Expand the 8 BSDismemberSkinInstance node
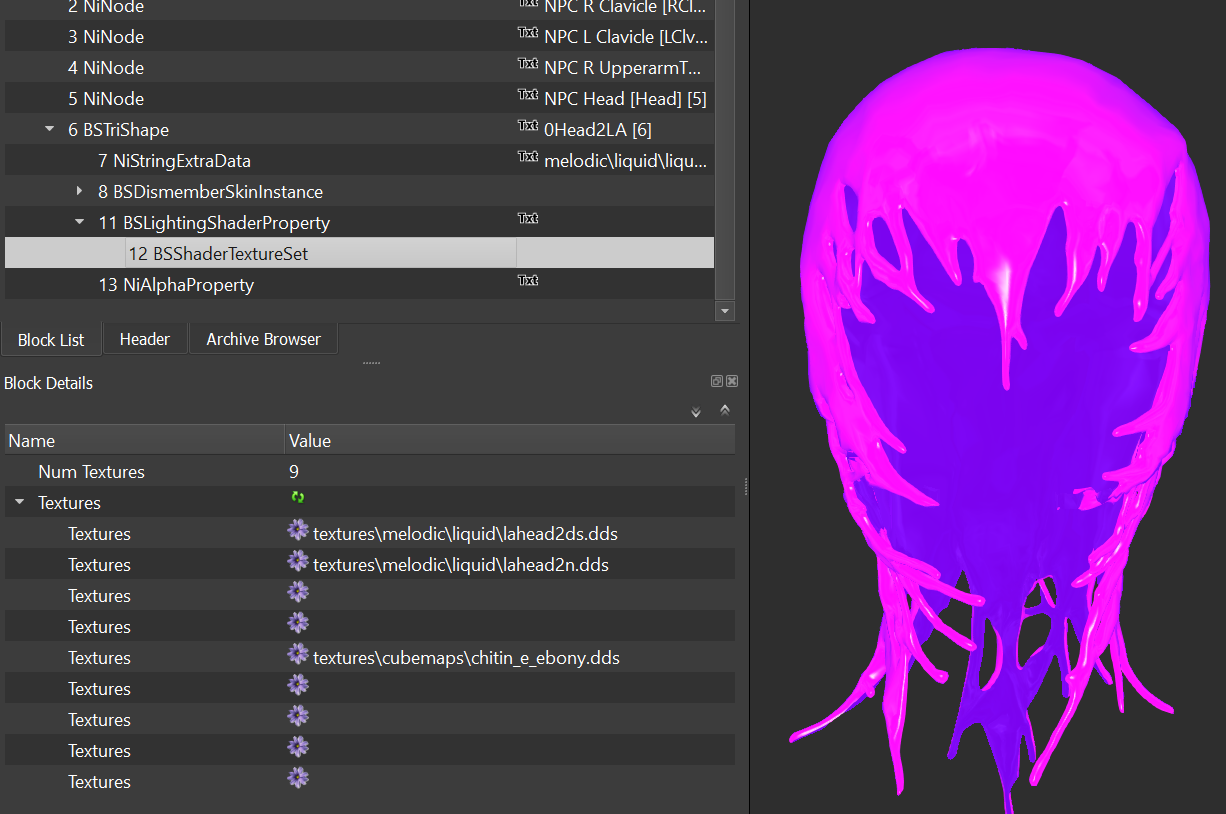 pos(80,191)
